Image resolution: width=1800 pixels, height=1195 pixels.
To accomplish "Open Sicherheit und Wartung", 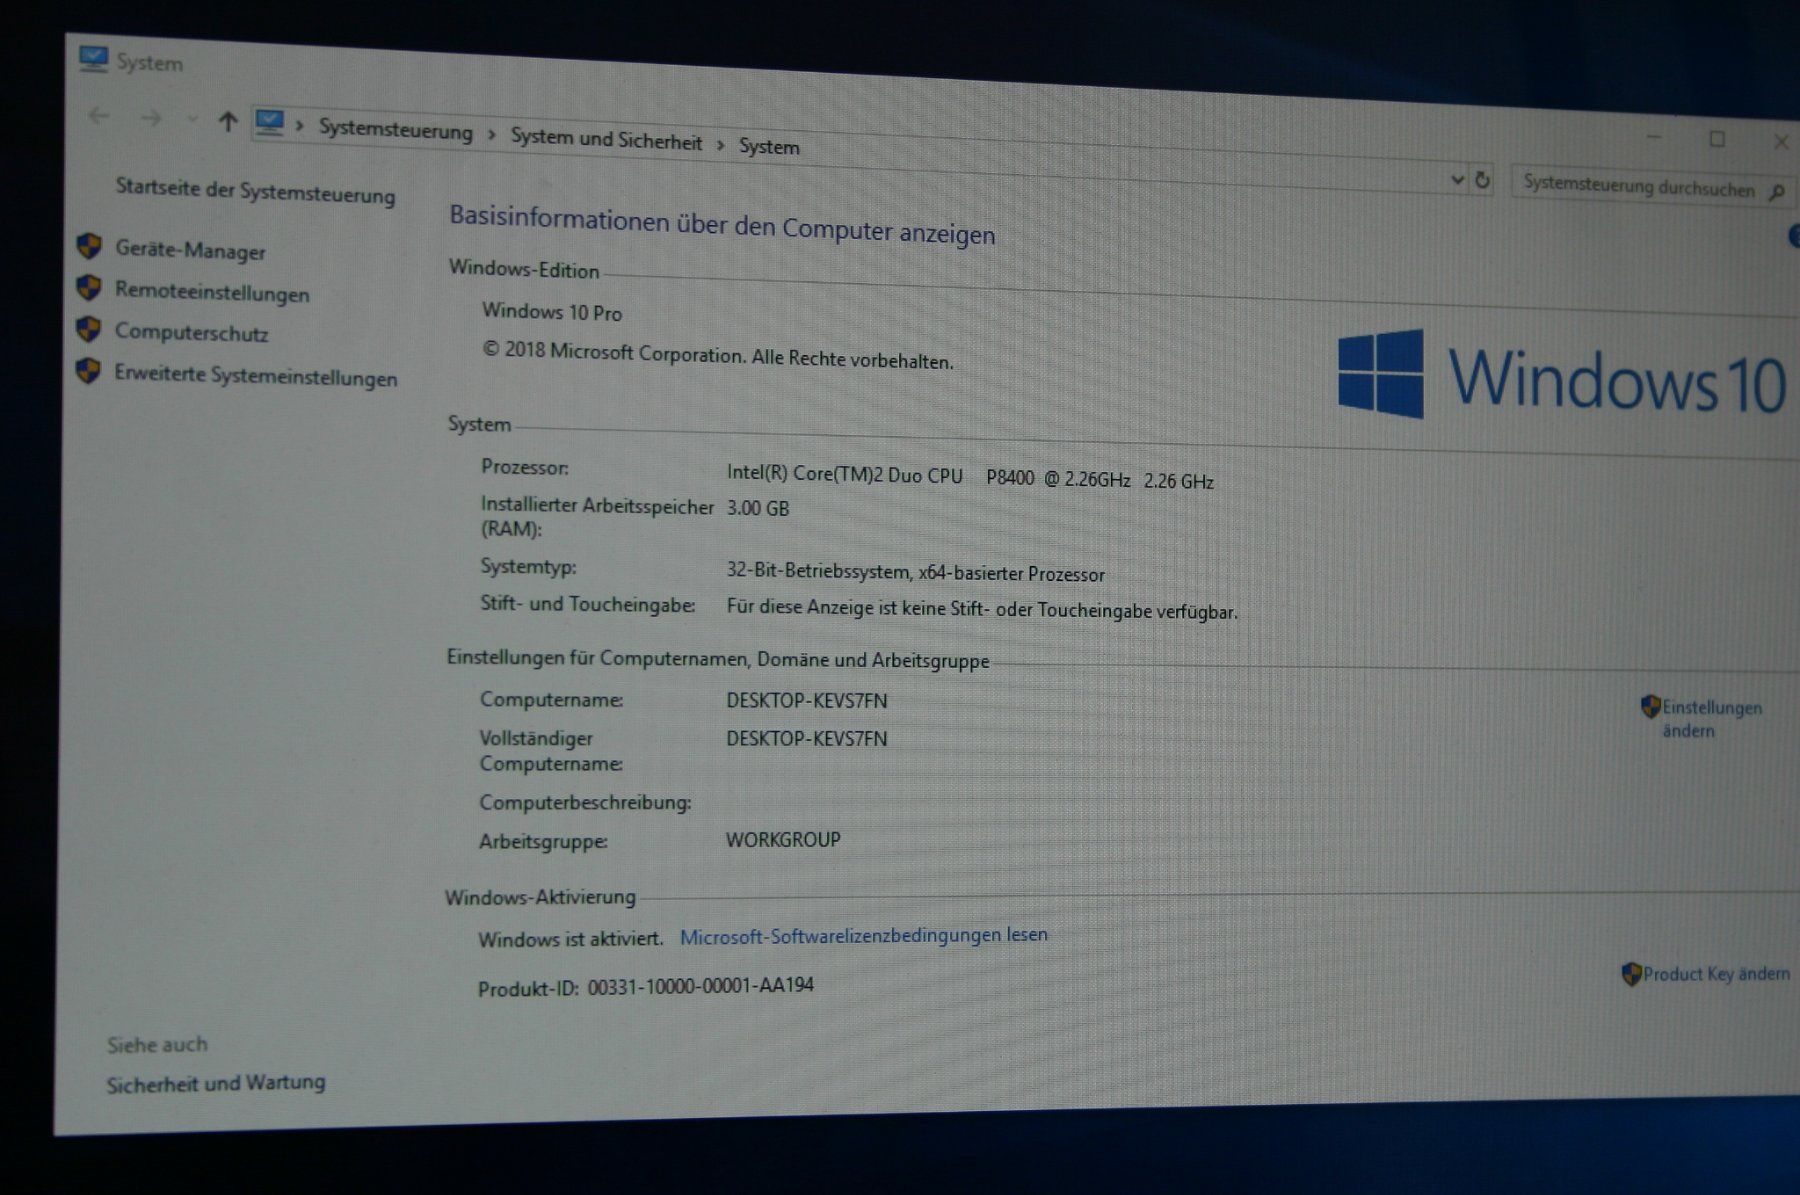I will tap(216, 1083).
